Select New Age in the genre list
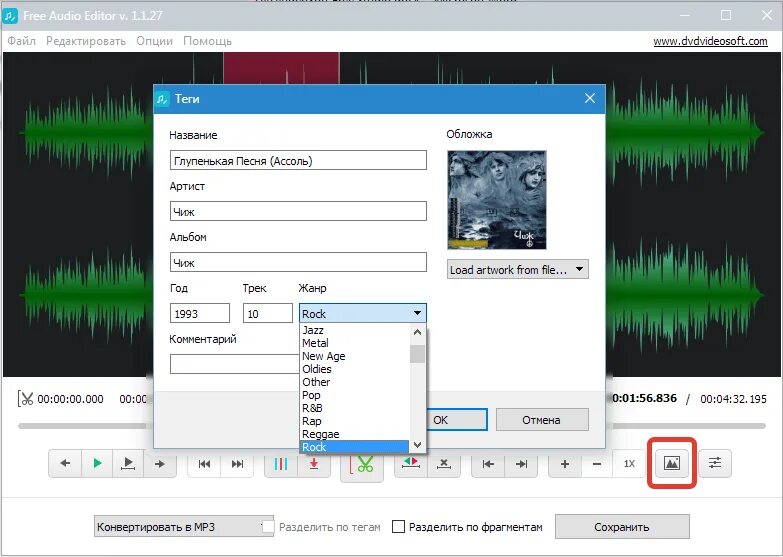This screenshot has height=557, width=783. point(355,356)
